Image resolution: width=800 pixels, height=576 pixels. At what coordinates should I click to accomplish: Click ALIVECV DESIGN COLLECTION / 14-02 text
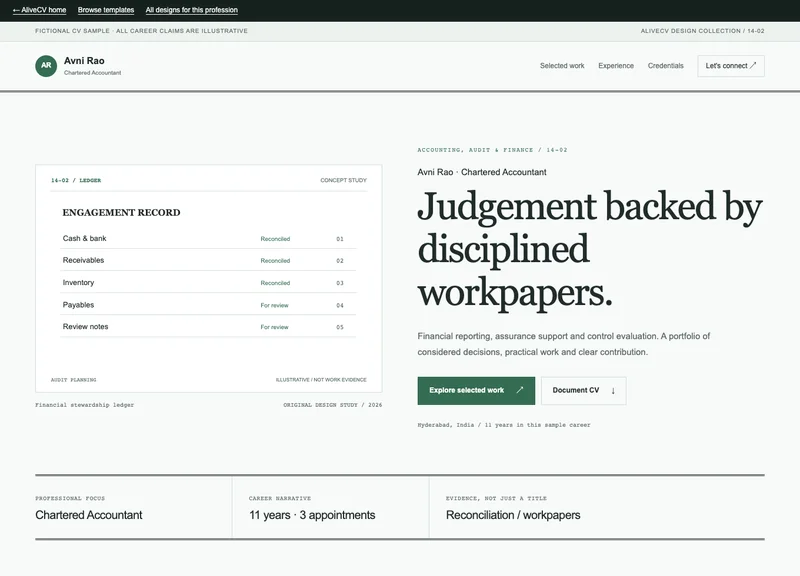(703, 31)
